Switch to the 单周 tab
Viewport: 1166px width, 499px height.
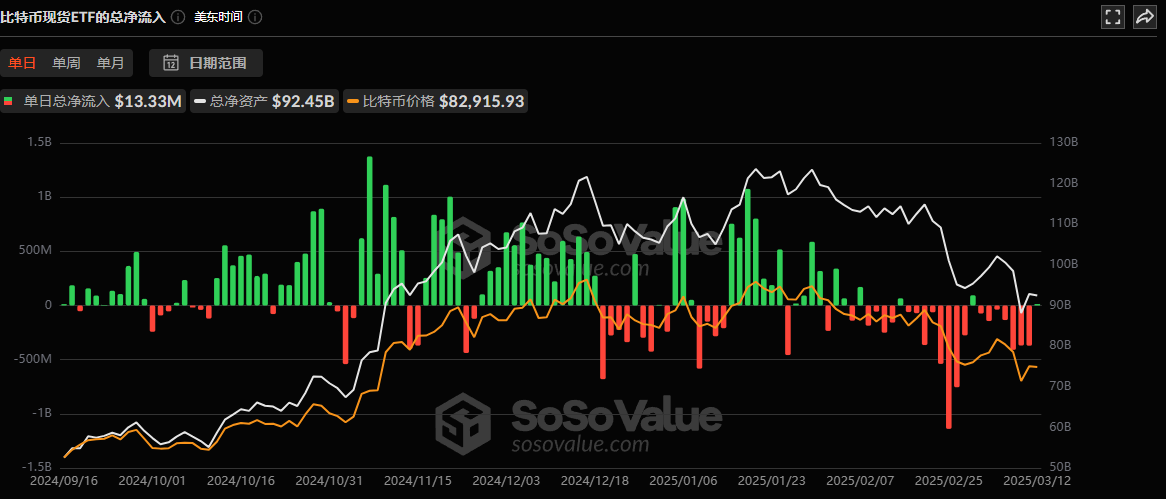point(66,63)
